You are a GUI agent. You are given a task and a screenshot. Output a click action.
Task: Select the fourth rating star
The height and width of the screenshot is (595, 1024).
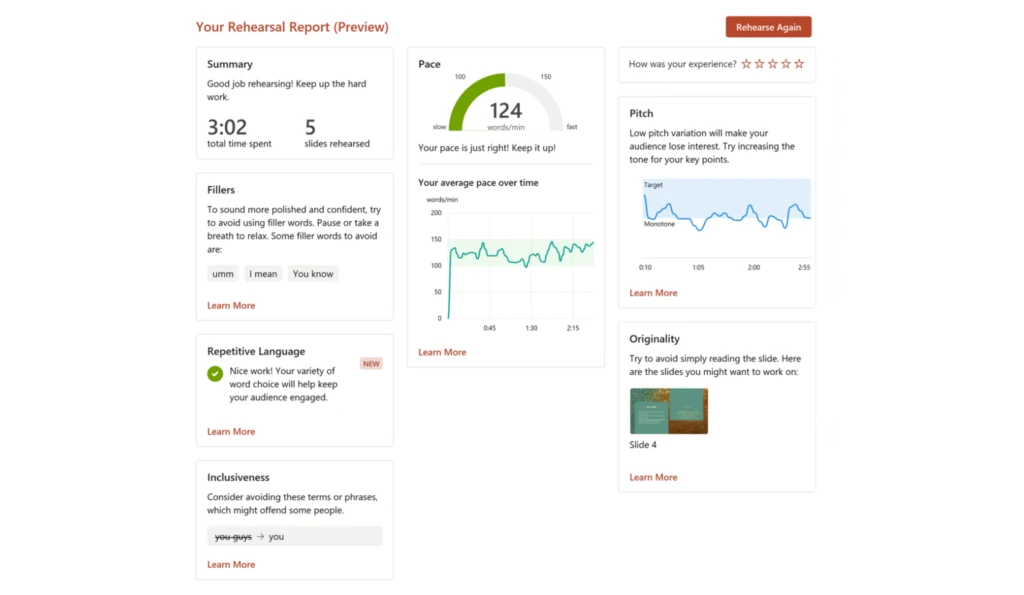click(x=785, y=64)
